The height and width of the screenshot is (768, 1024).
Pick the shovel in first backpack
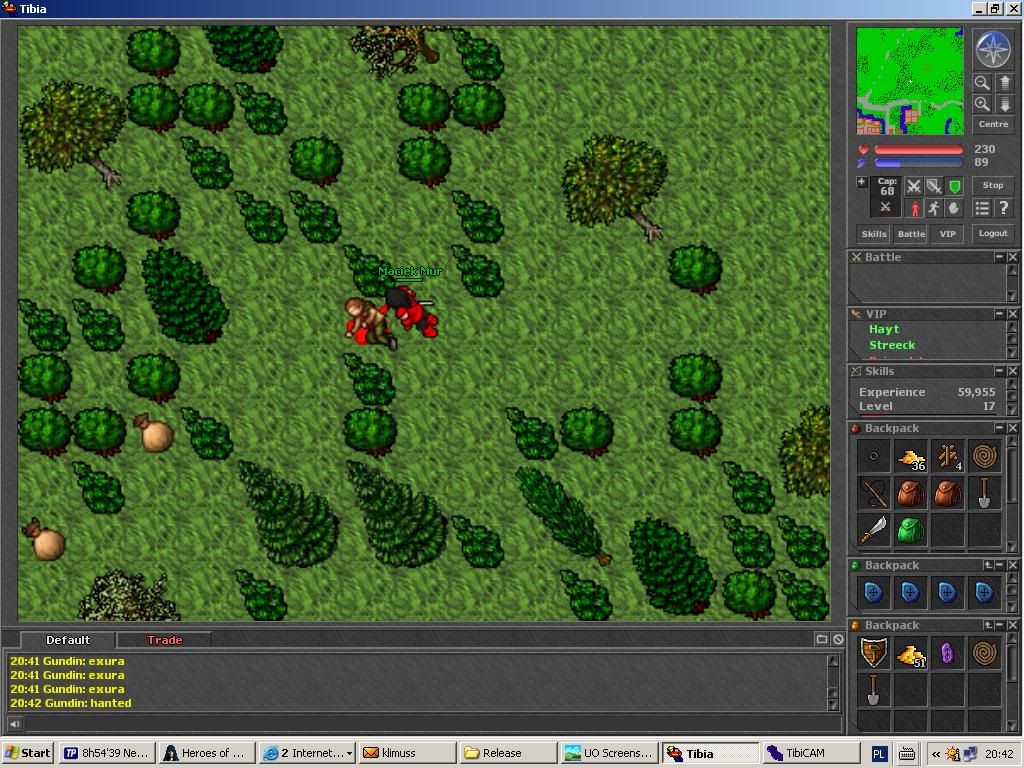984,494
